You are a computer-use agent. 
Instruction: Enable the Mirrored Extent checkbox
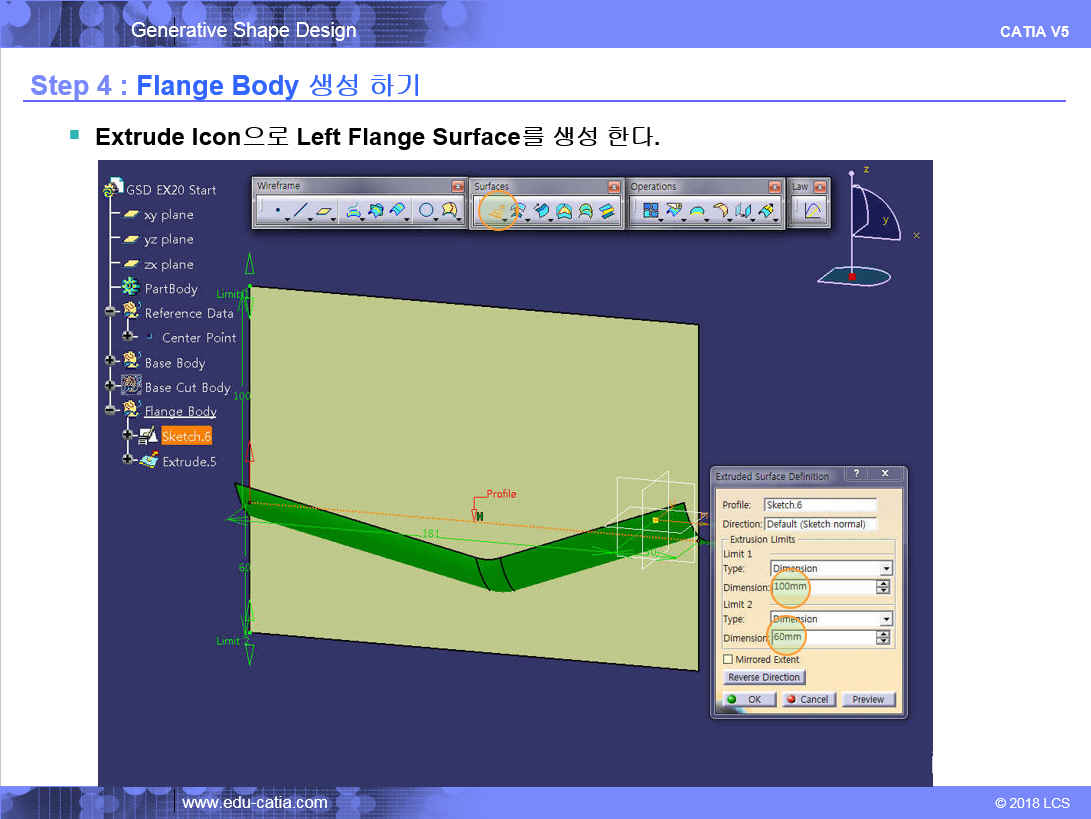pos(728,660)
